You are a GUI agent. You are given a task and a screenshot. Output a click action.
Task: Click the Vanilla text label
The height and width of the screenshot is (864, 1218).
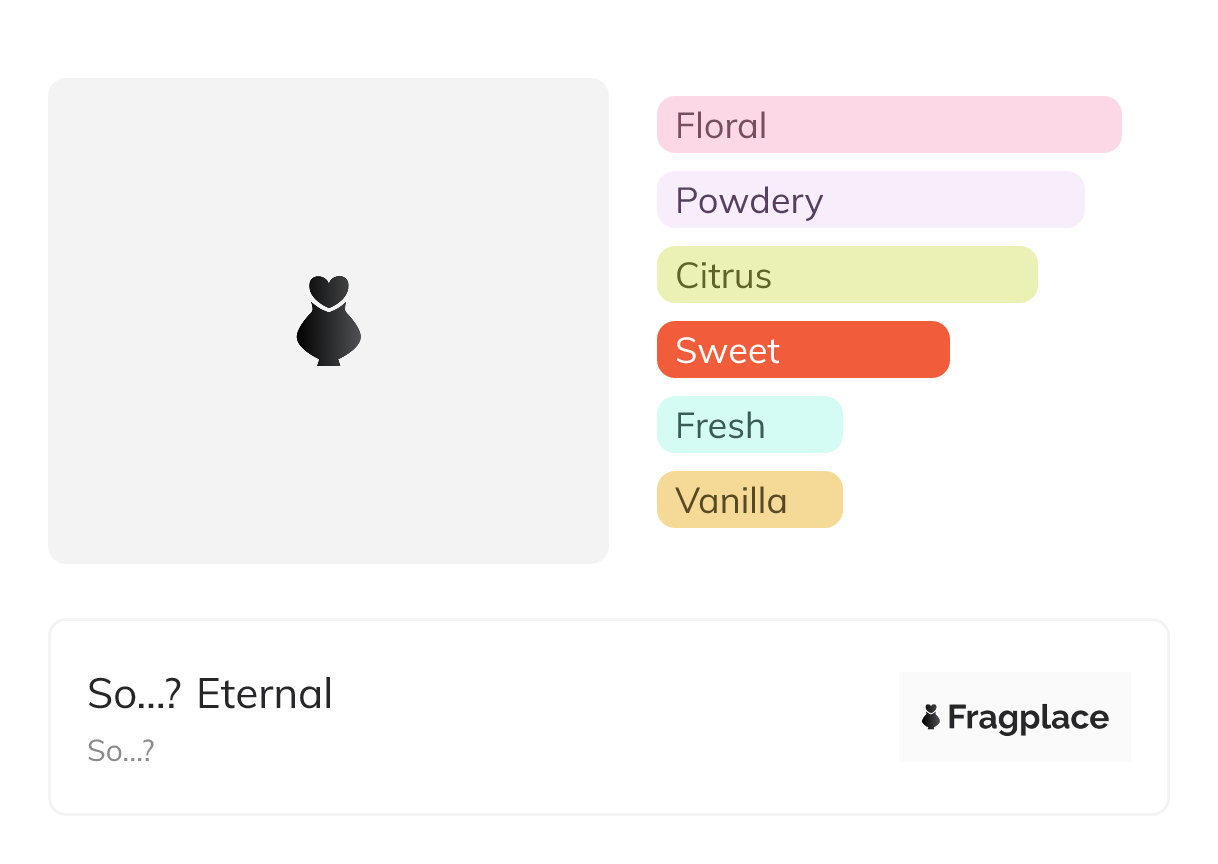pos(731,501)
